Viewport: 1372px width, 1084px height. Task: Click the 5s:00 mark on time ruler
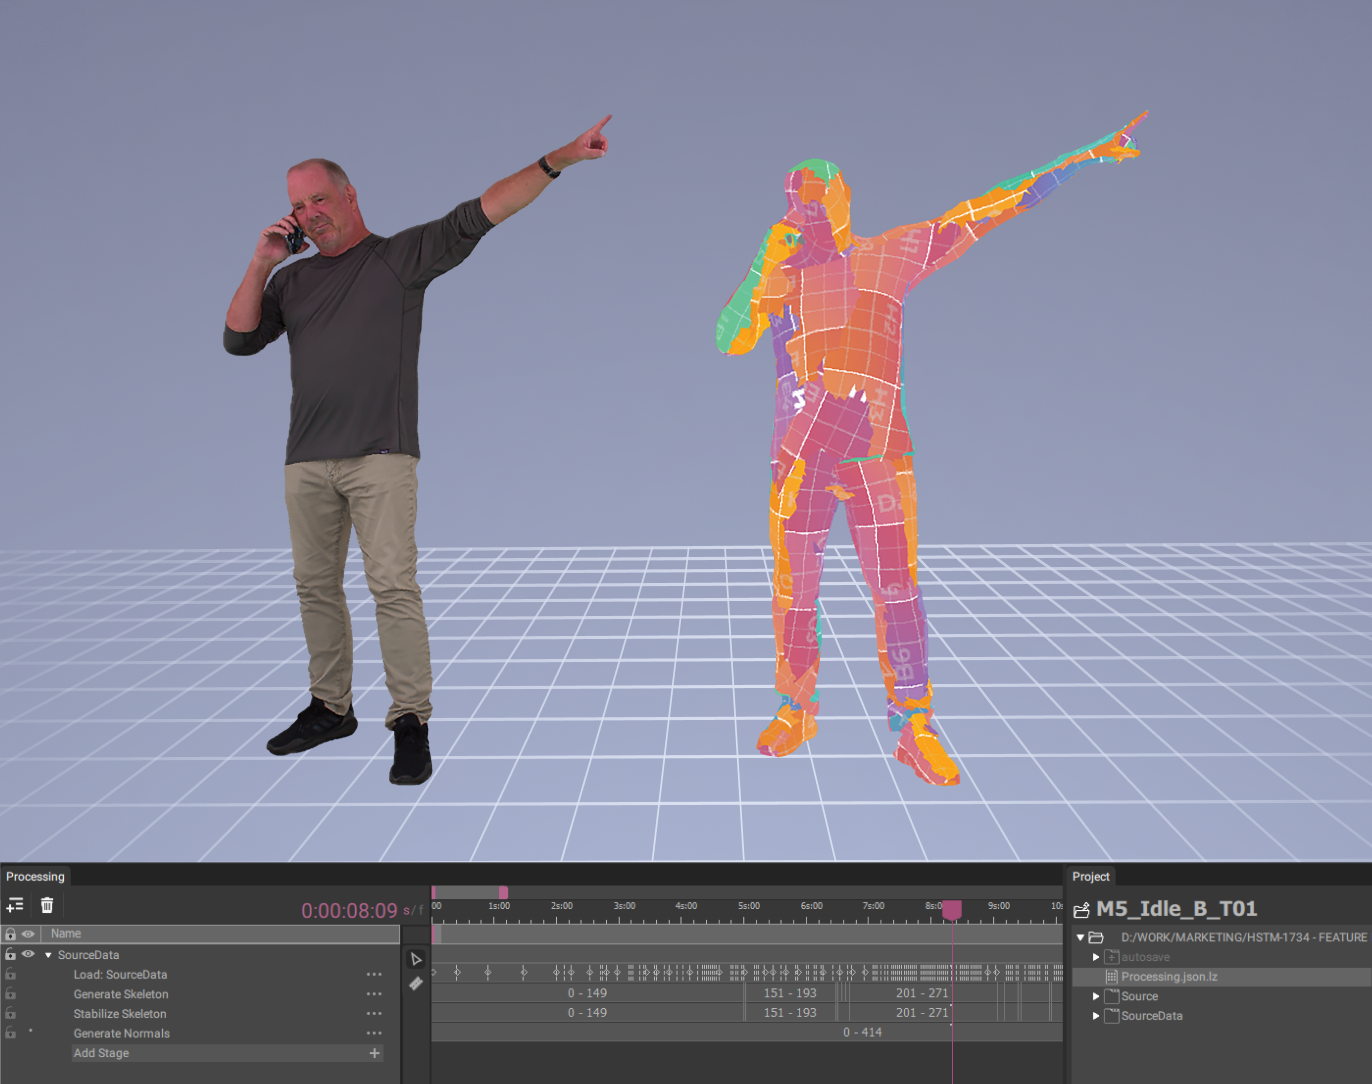click(749, 906)
